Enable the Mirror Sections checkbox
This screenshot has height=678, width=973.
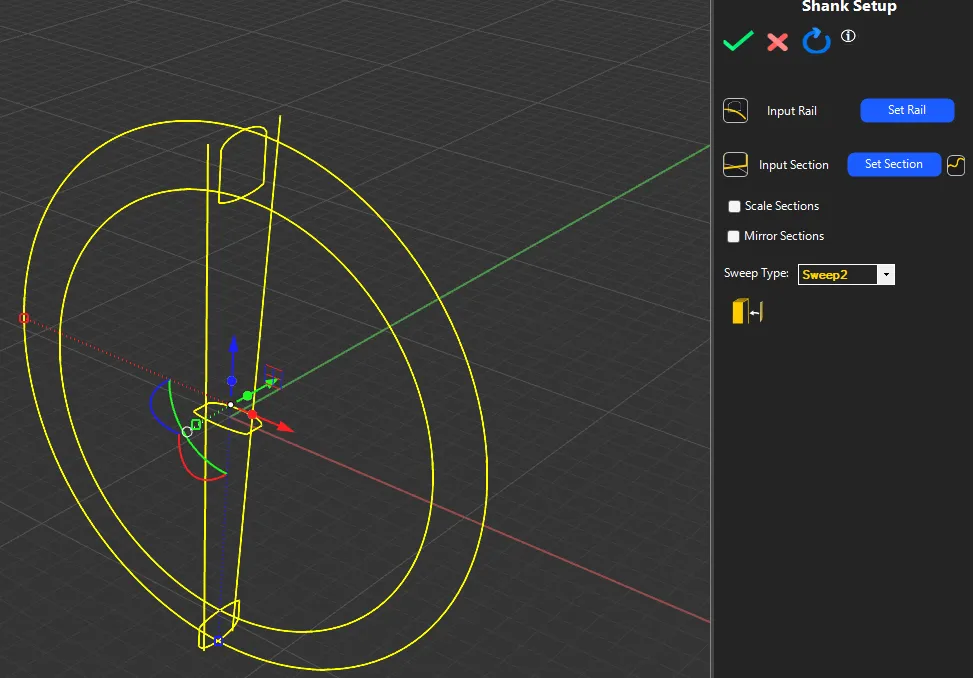click(735, 236)
